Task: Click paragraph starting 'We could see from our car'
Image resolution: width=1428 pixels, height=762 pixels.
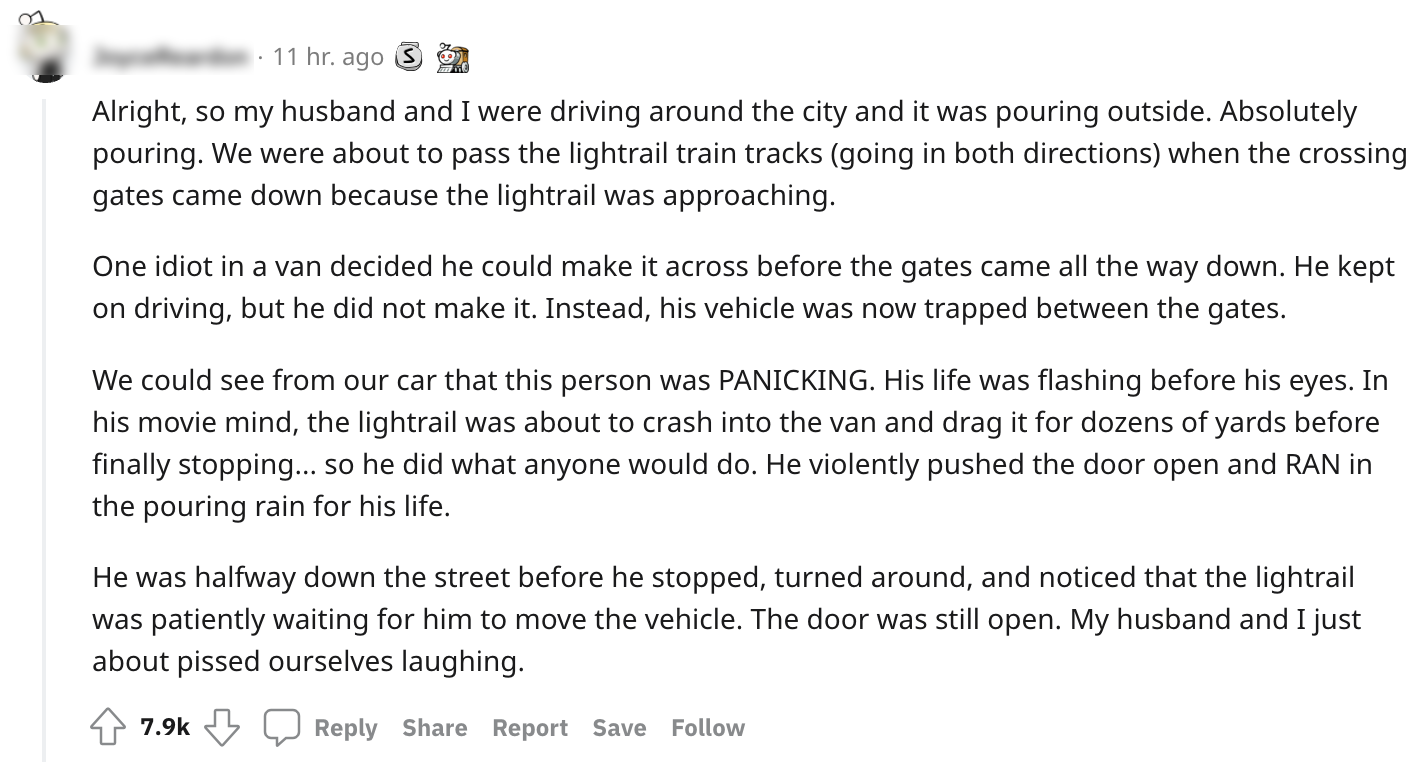Action: pos(700,443)
